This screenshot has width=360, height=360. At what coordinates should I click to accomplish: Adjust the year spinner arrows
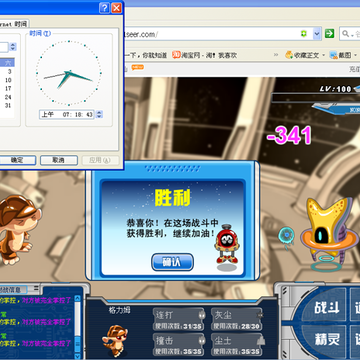coord(13,47)
